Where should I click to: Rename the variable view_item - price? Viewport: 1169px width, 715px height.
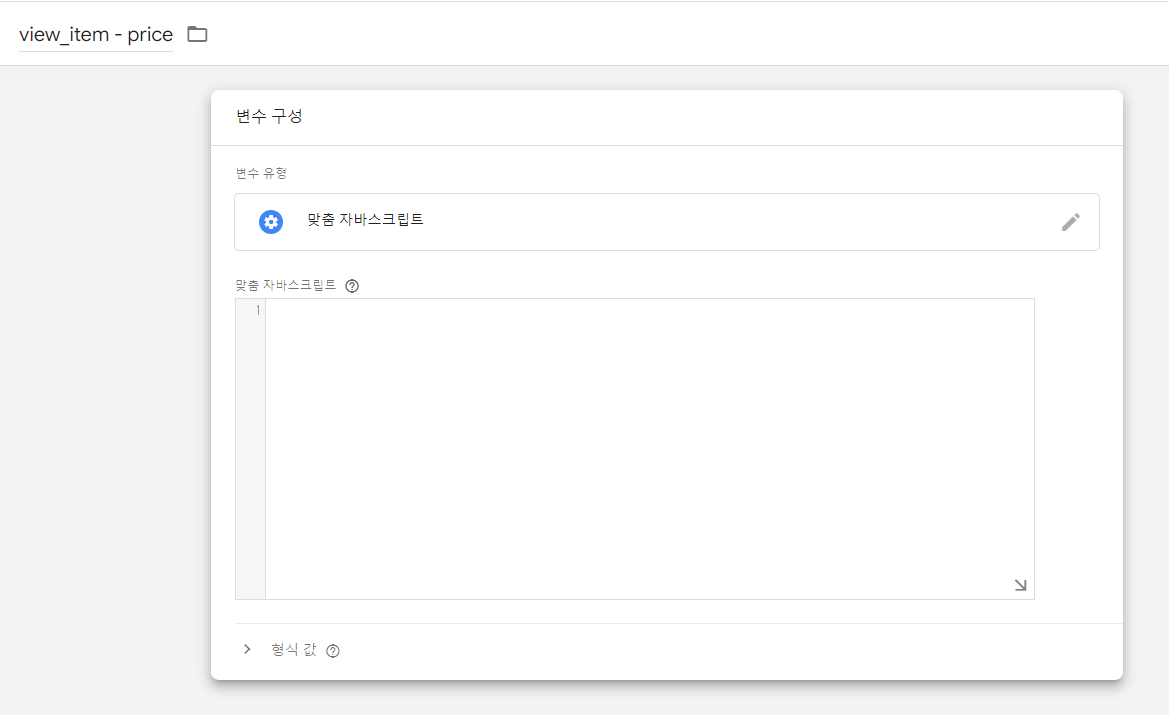pyautogui.click(x=95, y=34)
